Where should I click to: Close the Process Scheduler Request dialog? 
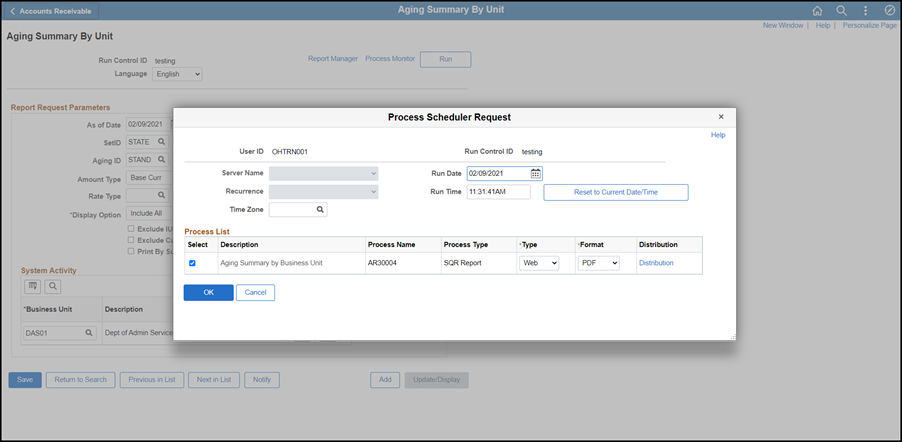[x=721, y=117]
